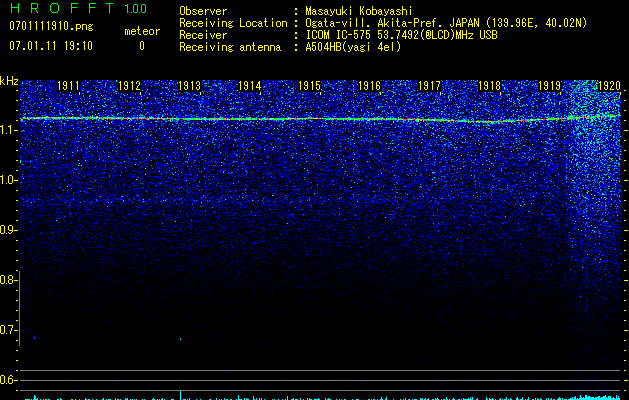Click the HROFFT title text
The height and width of the screenshot is (400, 629).
point(62,8)
